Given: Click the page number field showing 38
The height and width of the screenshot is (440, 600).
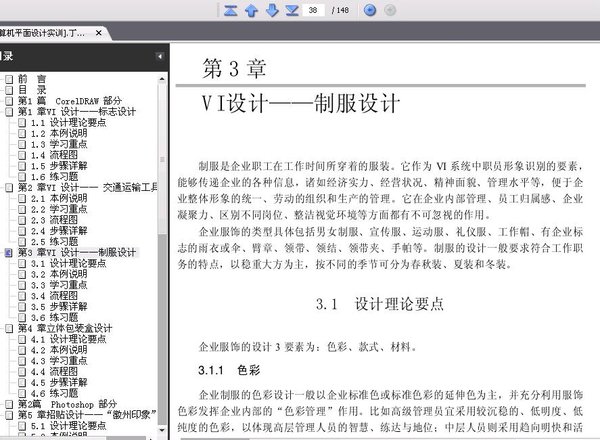Looking at the screenshot, I should pos(313,10).
